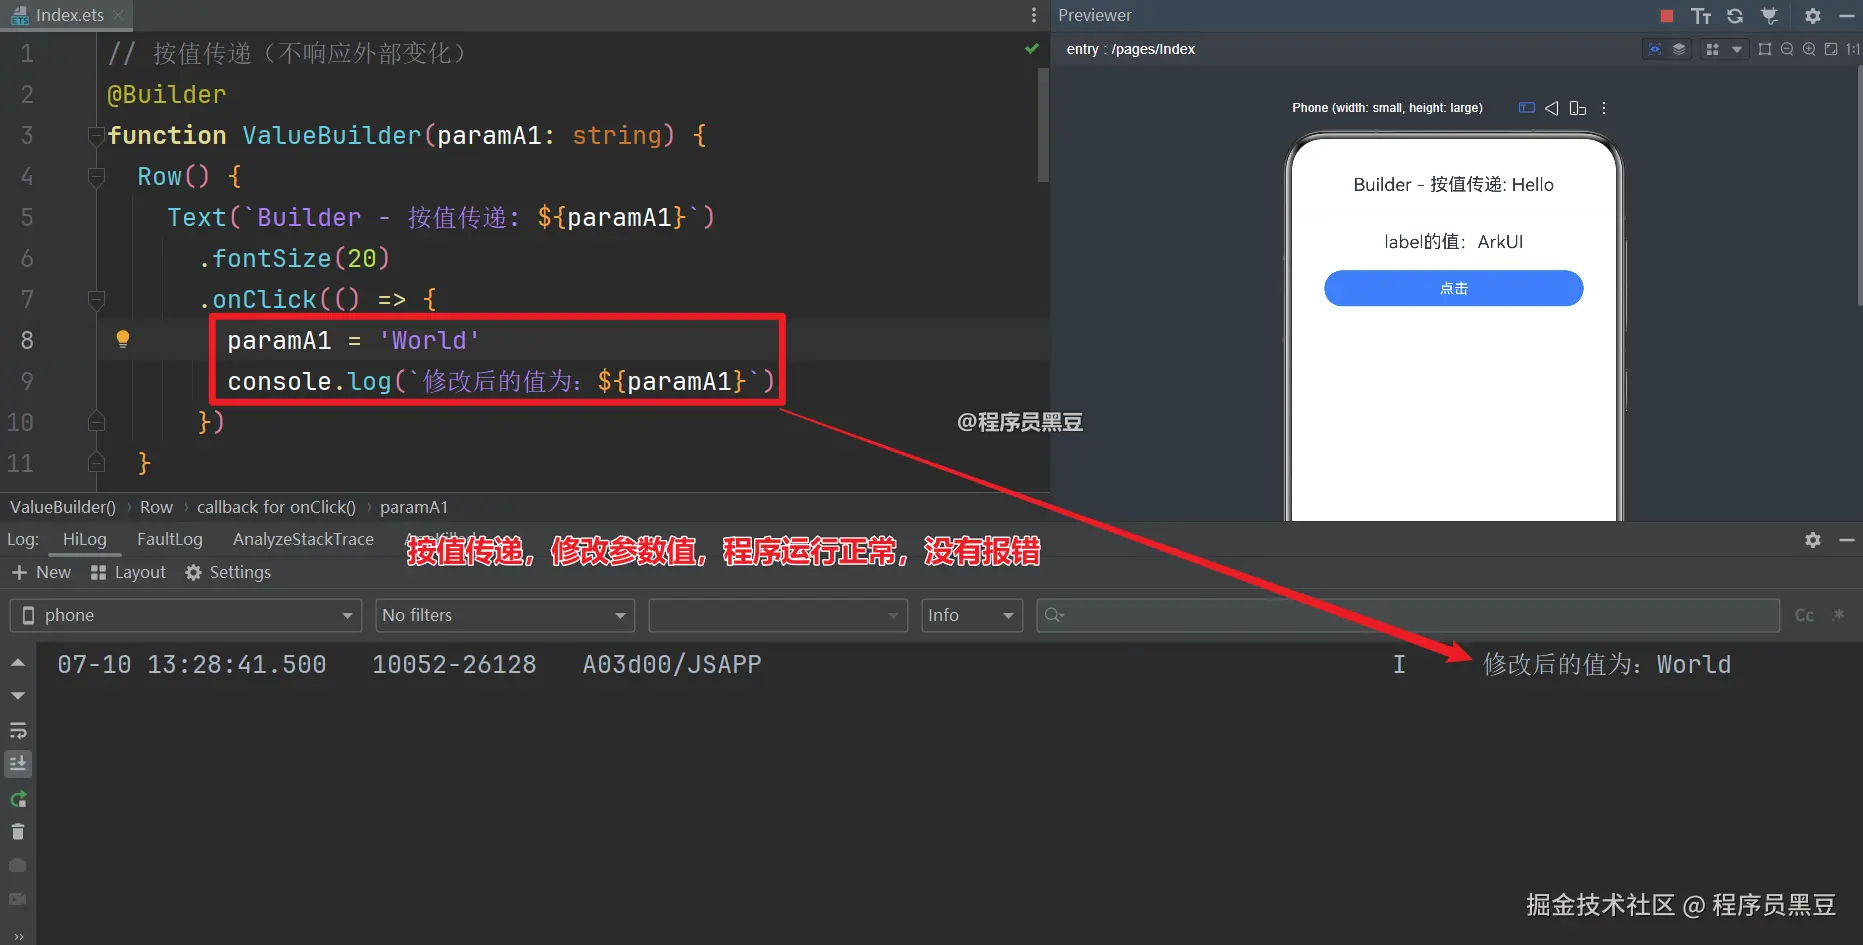
Task: Hide the Log panel with minimize dash
Action: [1847, 540]
